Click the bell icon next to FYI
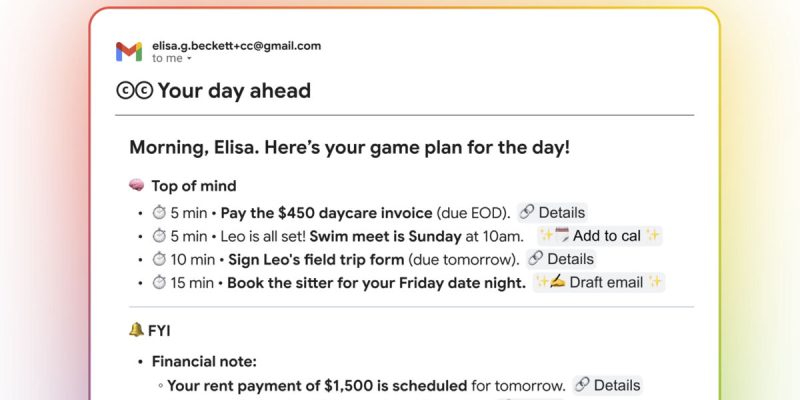 coord(137,329)
